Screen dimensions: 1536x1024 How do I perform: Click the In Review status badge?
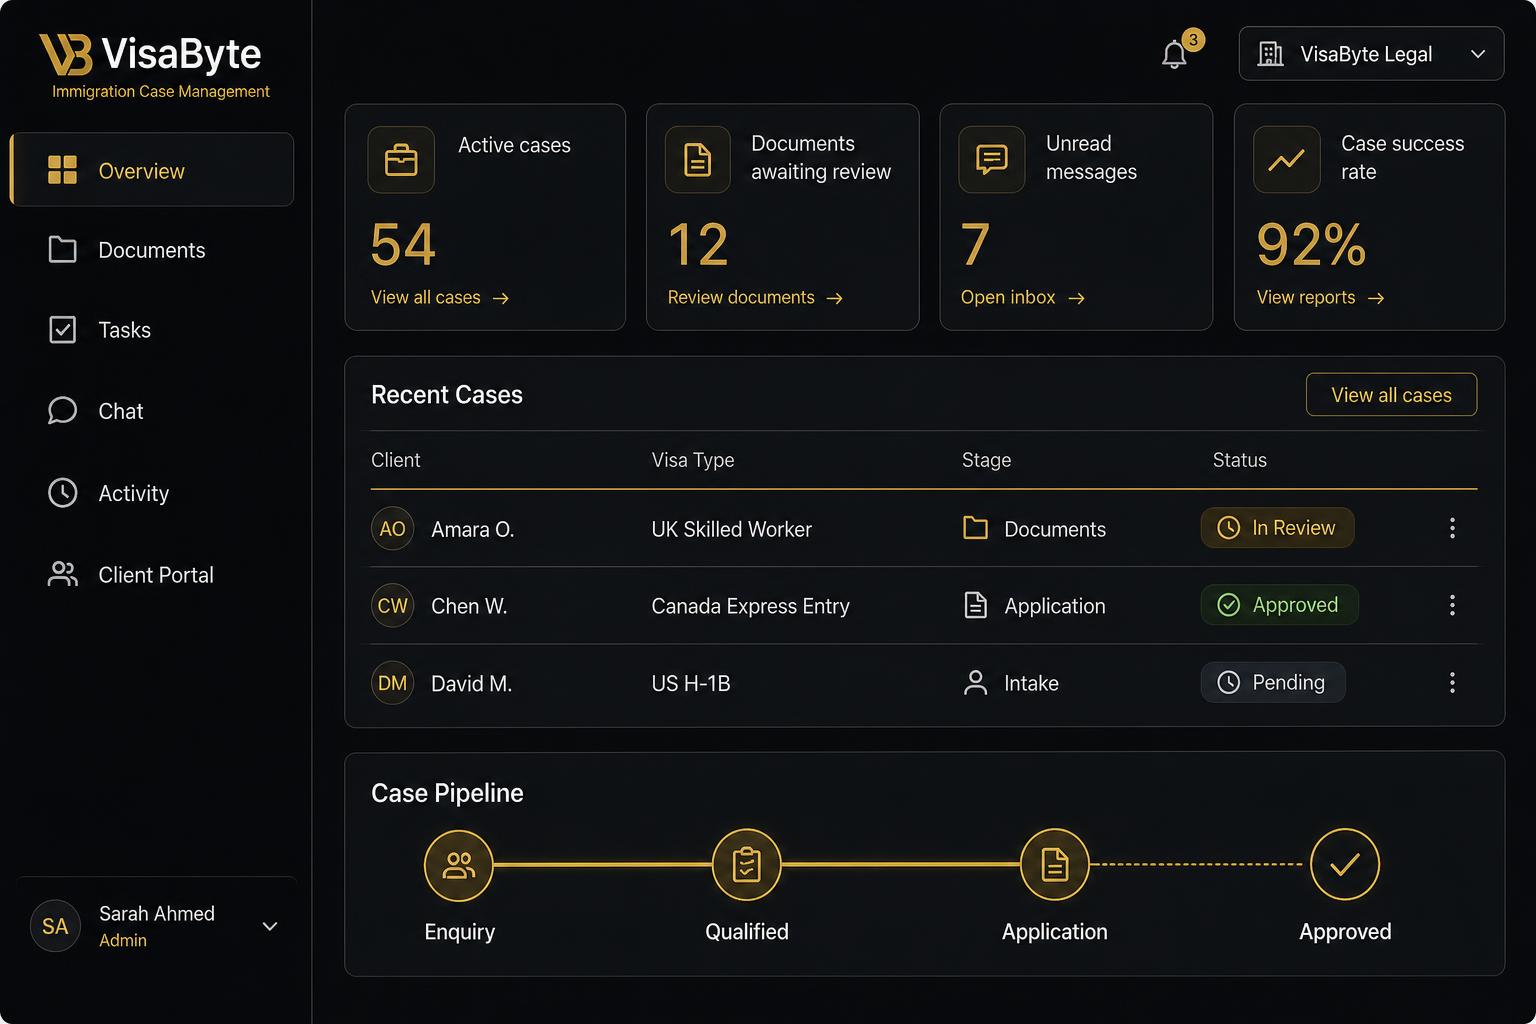[1277, 528]
